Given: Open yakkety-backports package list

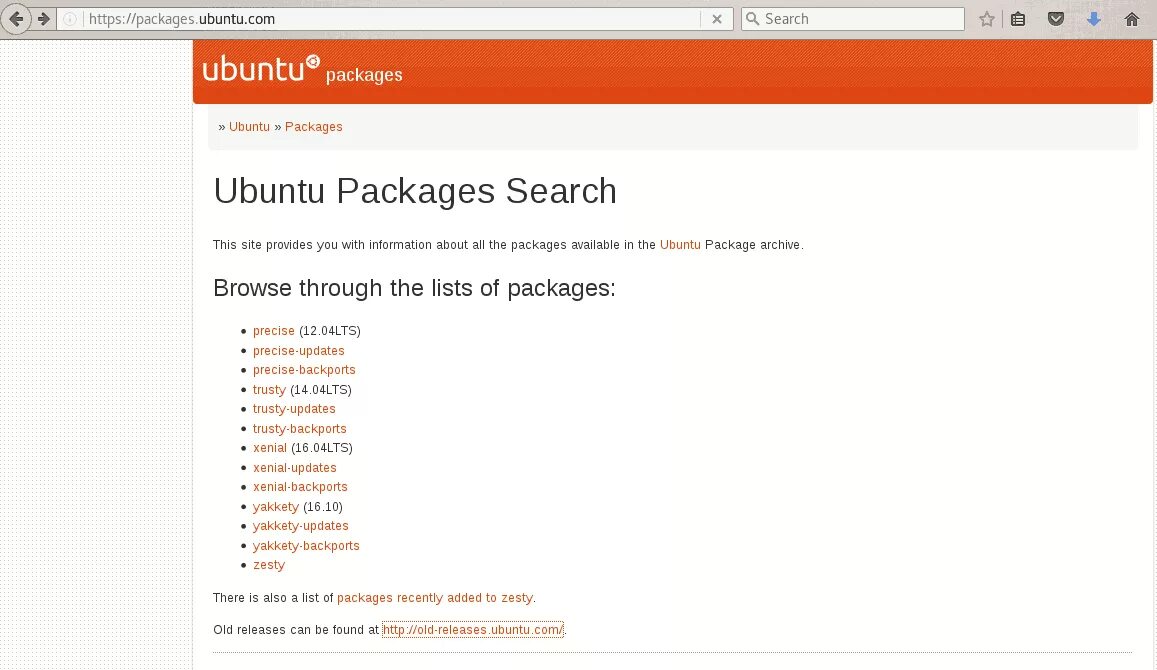Looking at the screenshot, I should point(306,546).
